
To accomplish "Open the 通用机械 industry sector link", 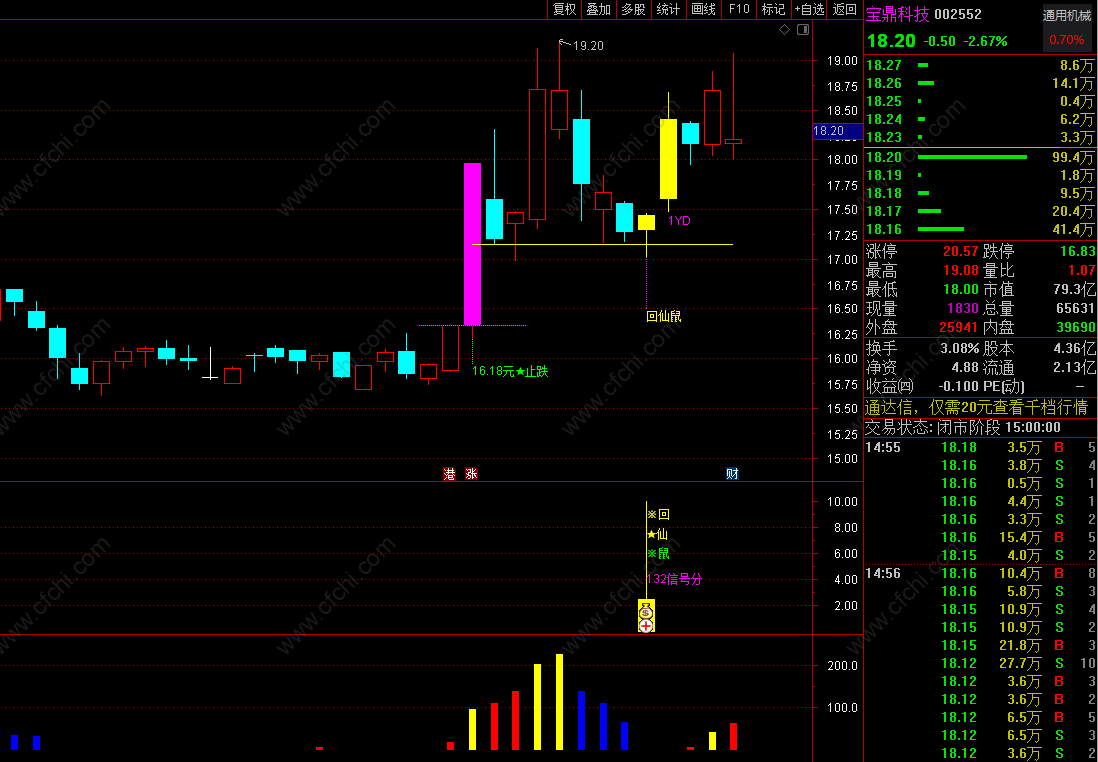I will (x=1067, y=16).
